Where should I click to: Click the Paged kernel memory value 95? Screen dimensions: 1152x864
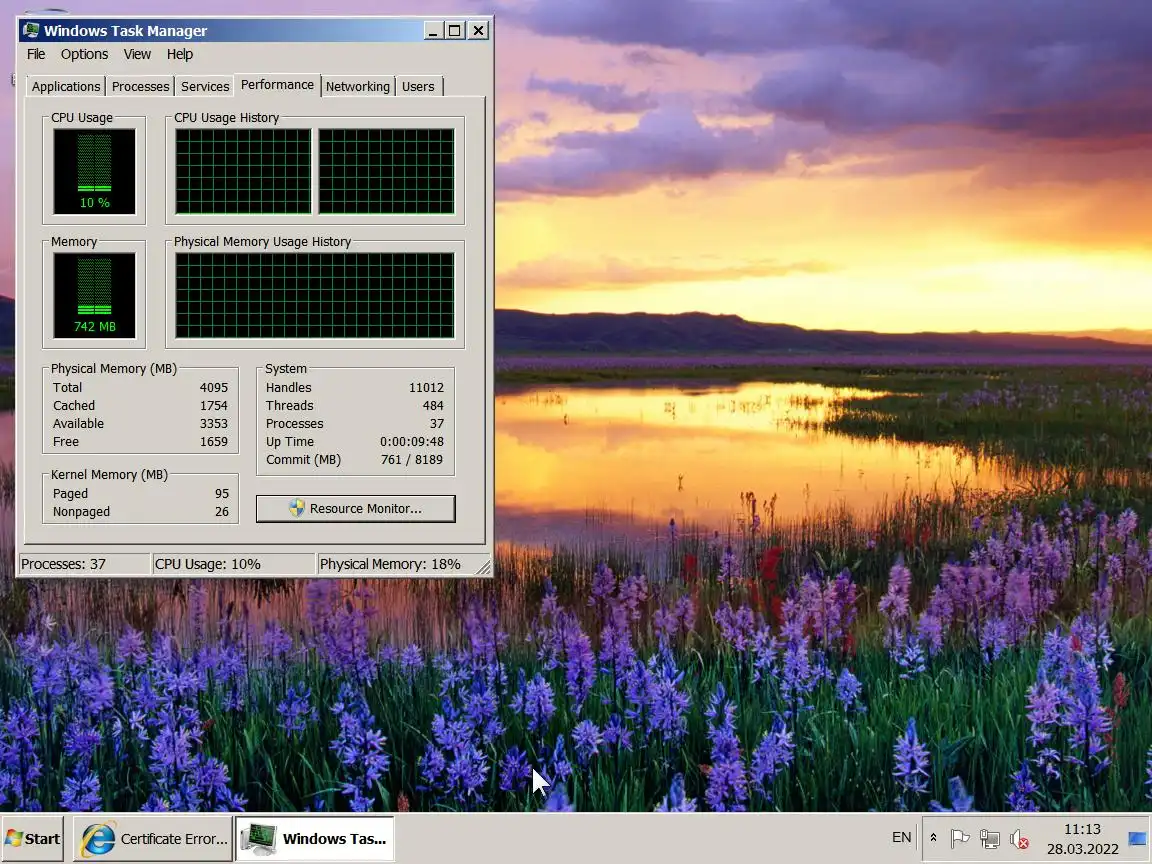click(x=222, y=494)
